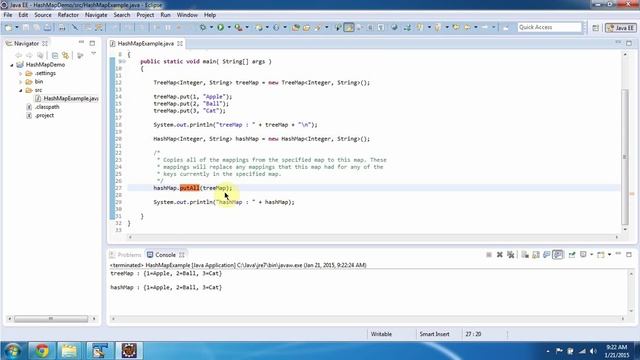This screenshot has height=360, width=640.
Task: Open the File menu
Action: pyautogui.click(x=8, y=15)
